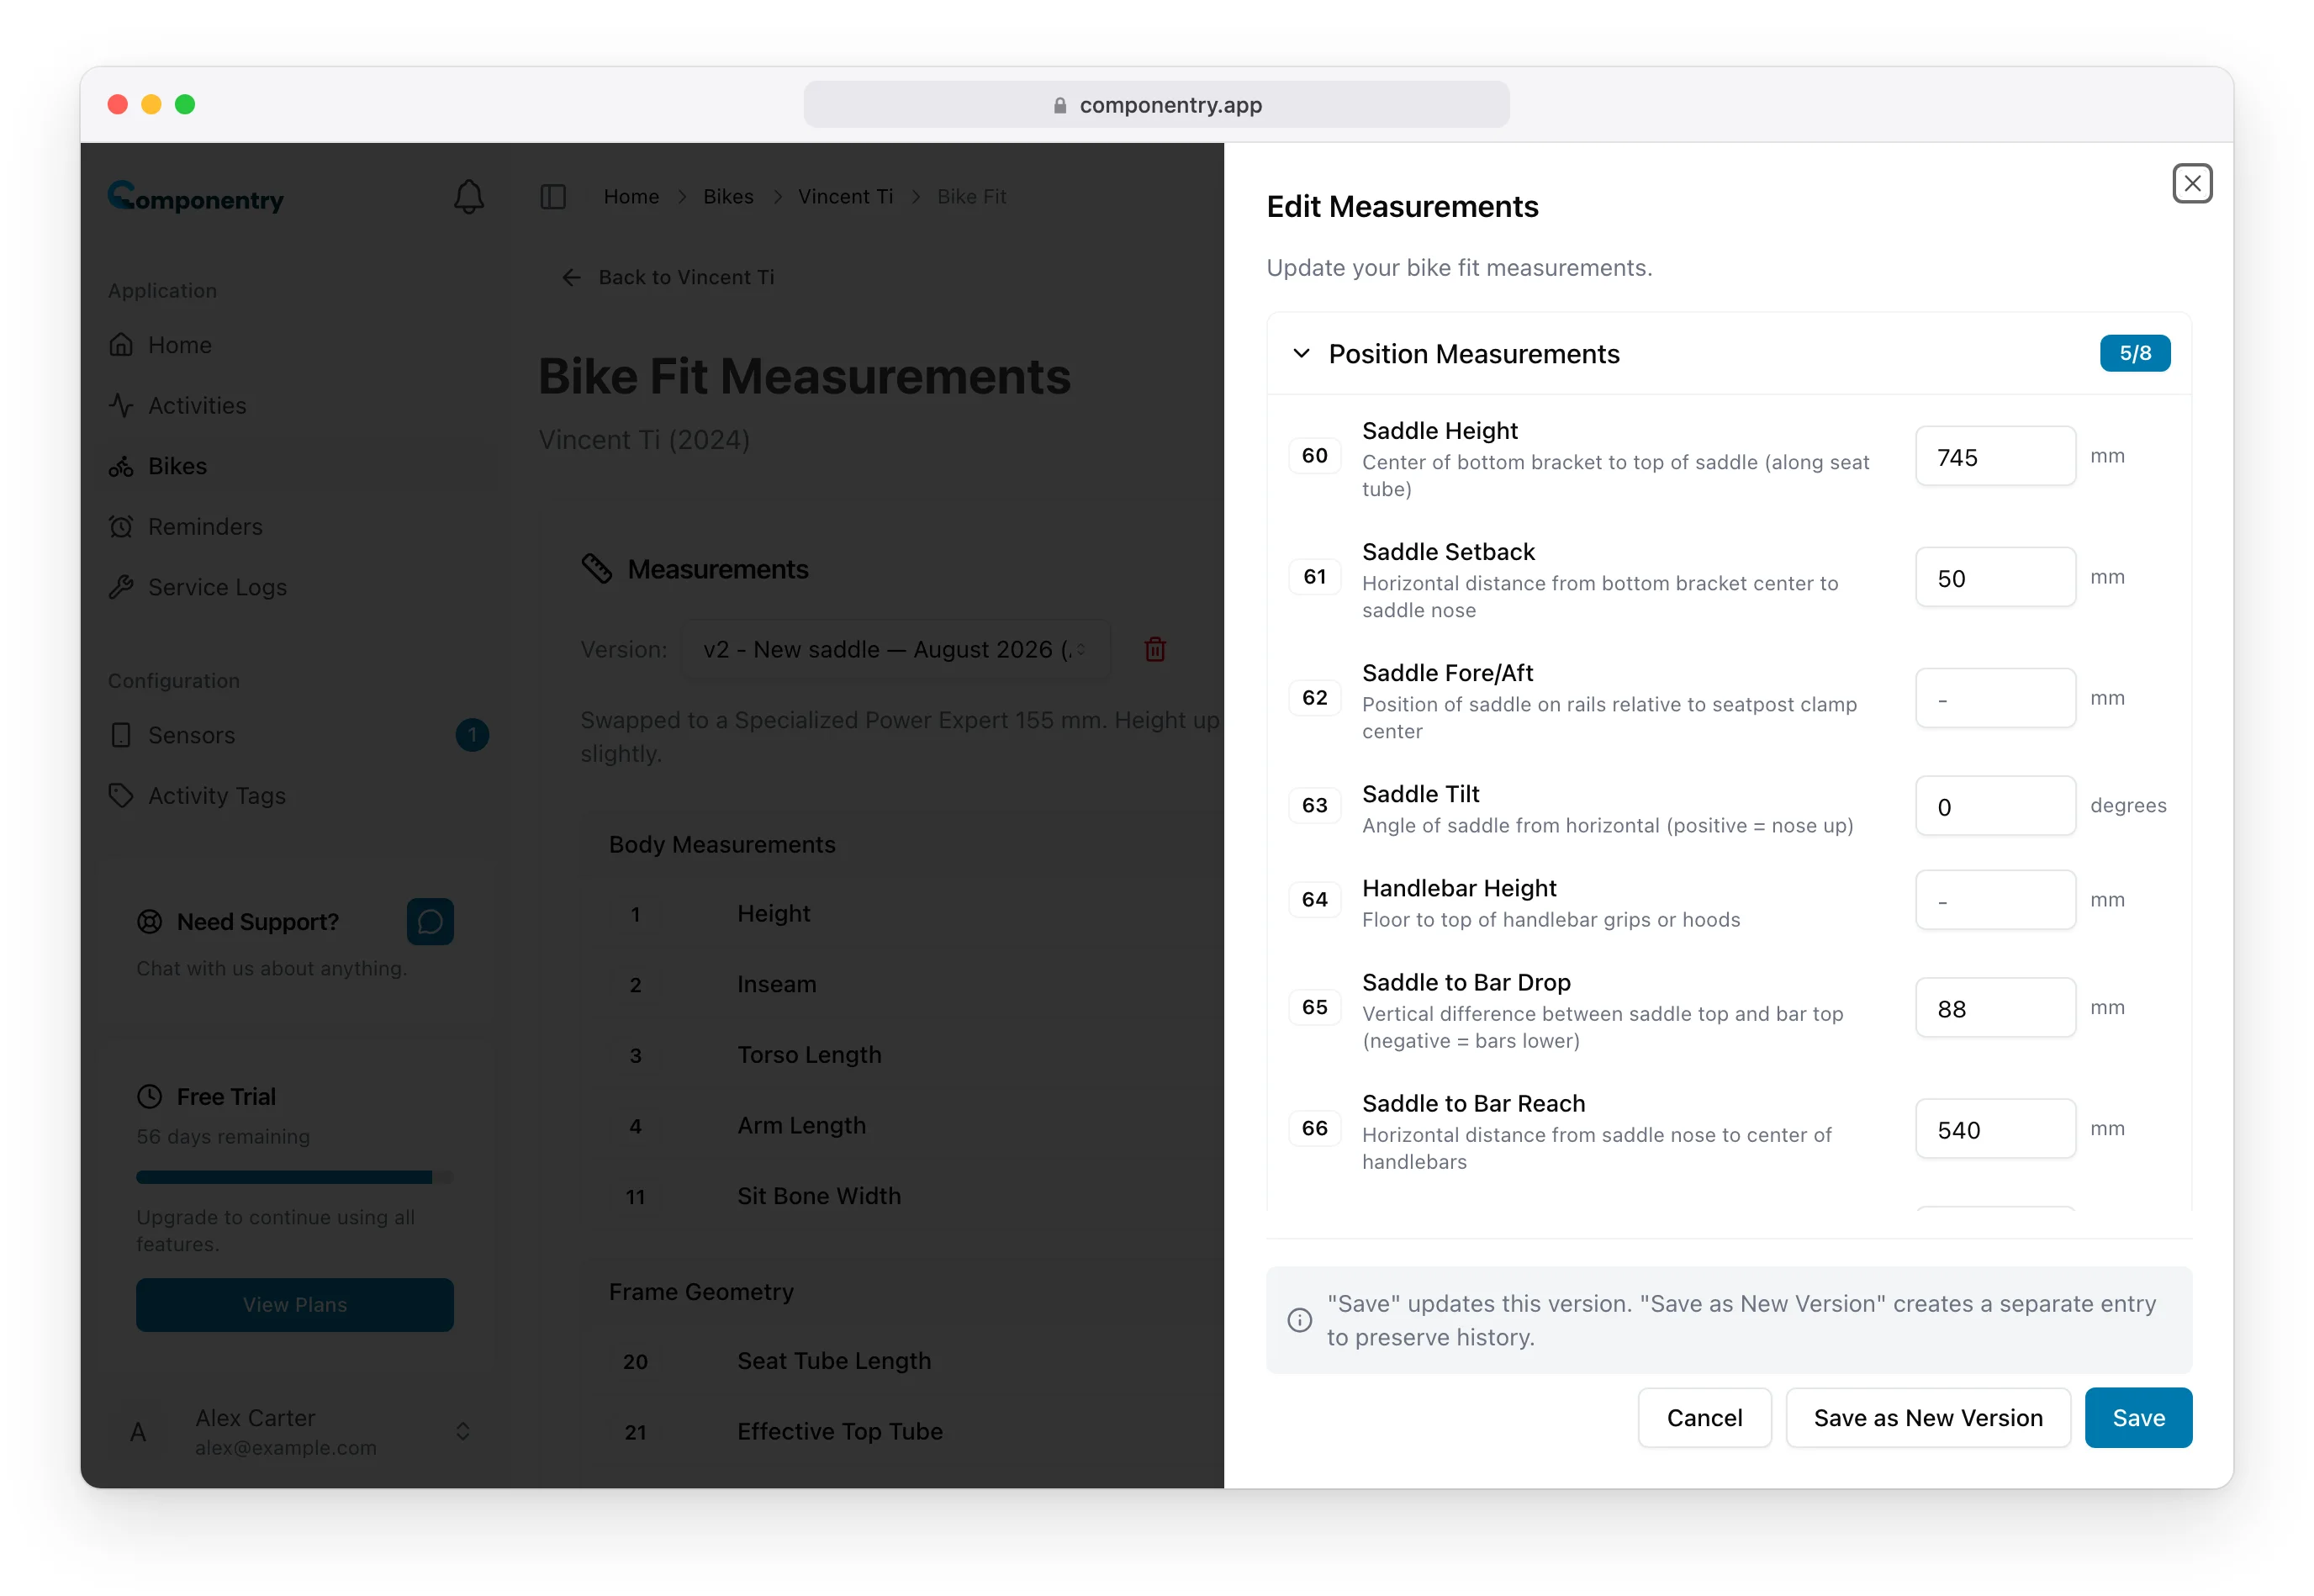Image resolution: width=2314 pixels, height=1596 pixels.
Task: Edit the Saddle to Bar Drop field
Action: point(1995,1008)
